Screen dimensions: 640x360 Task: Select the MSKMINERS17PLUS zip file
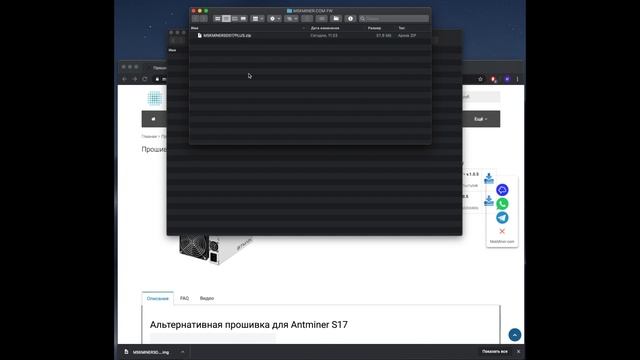point(227,36)
